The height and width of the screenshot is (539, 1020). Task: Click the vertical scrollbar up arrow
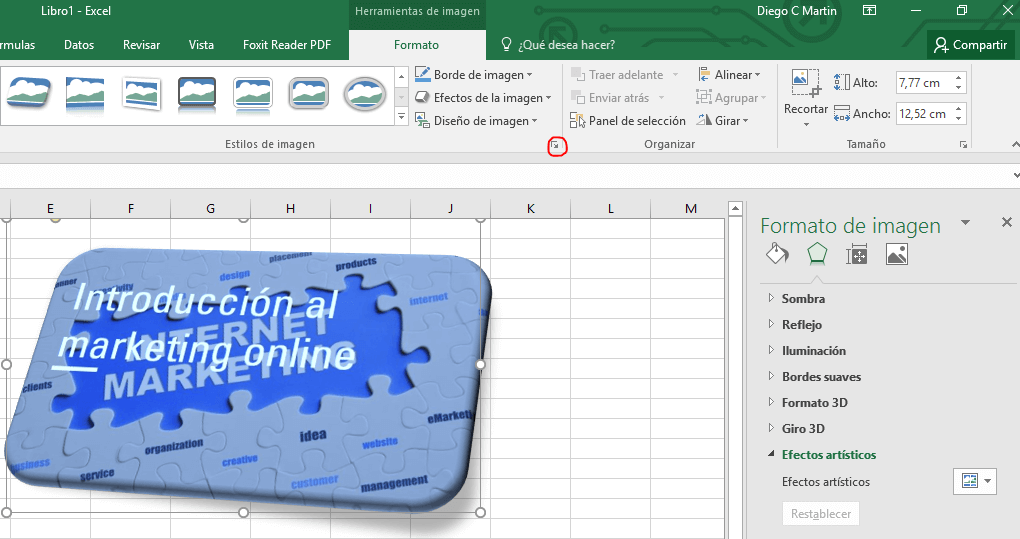(735, 209)
